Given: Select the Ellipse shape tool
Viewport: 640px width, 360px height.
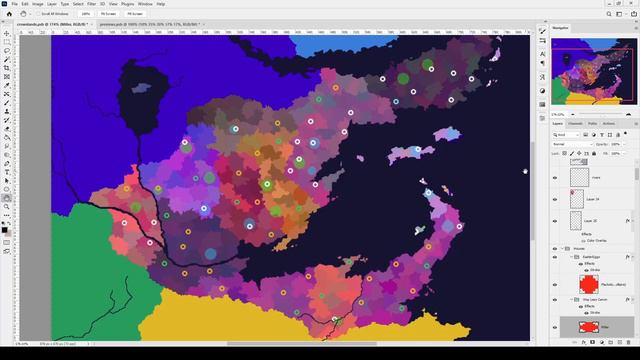Looking at the screenshot, I should [7, 189].
